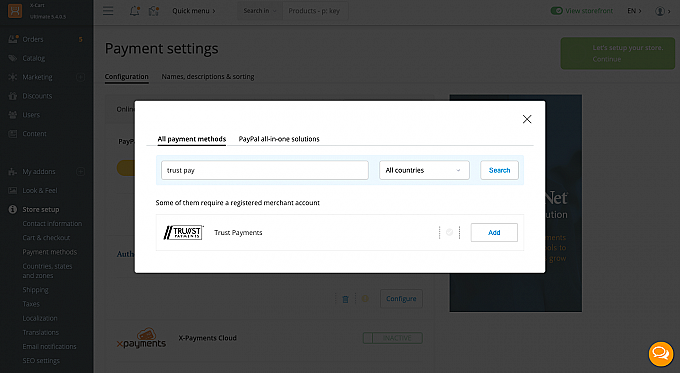Click the marketplace icon beside the bell
Viewport: 680px width, 373px height.
[154, 11]
